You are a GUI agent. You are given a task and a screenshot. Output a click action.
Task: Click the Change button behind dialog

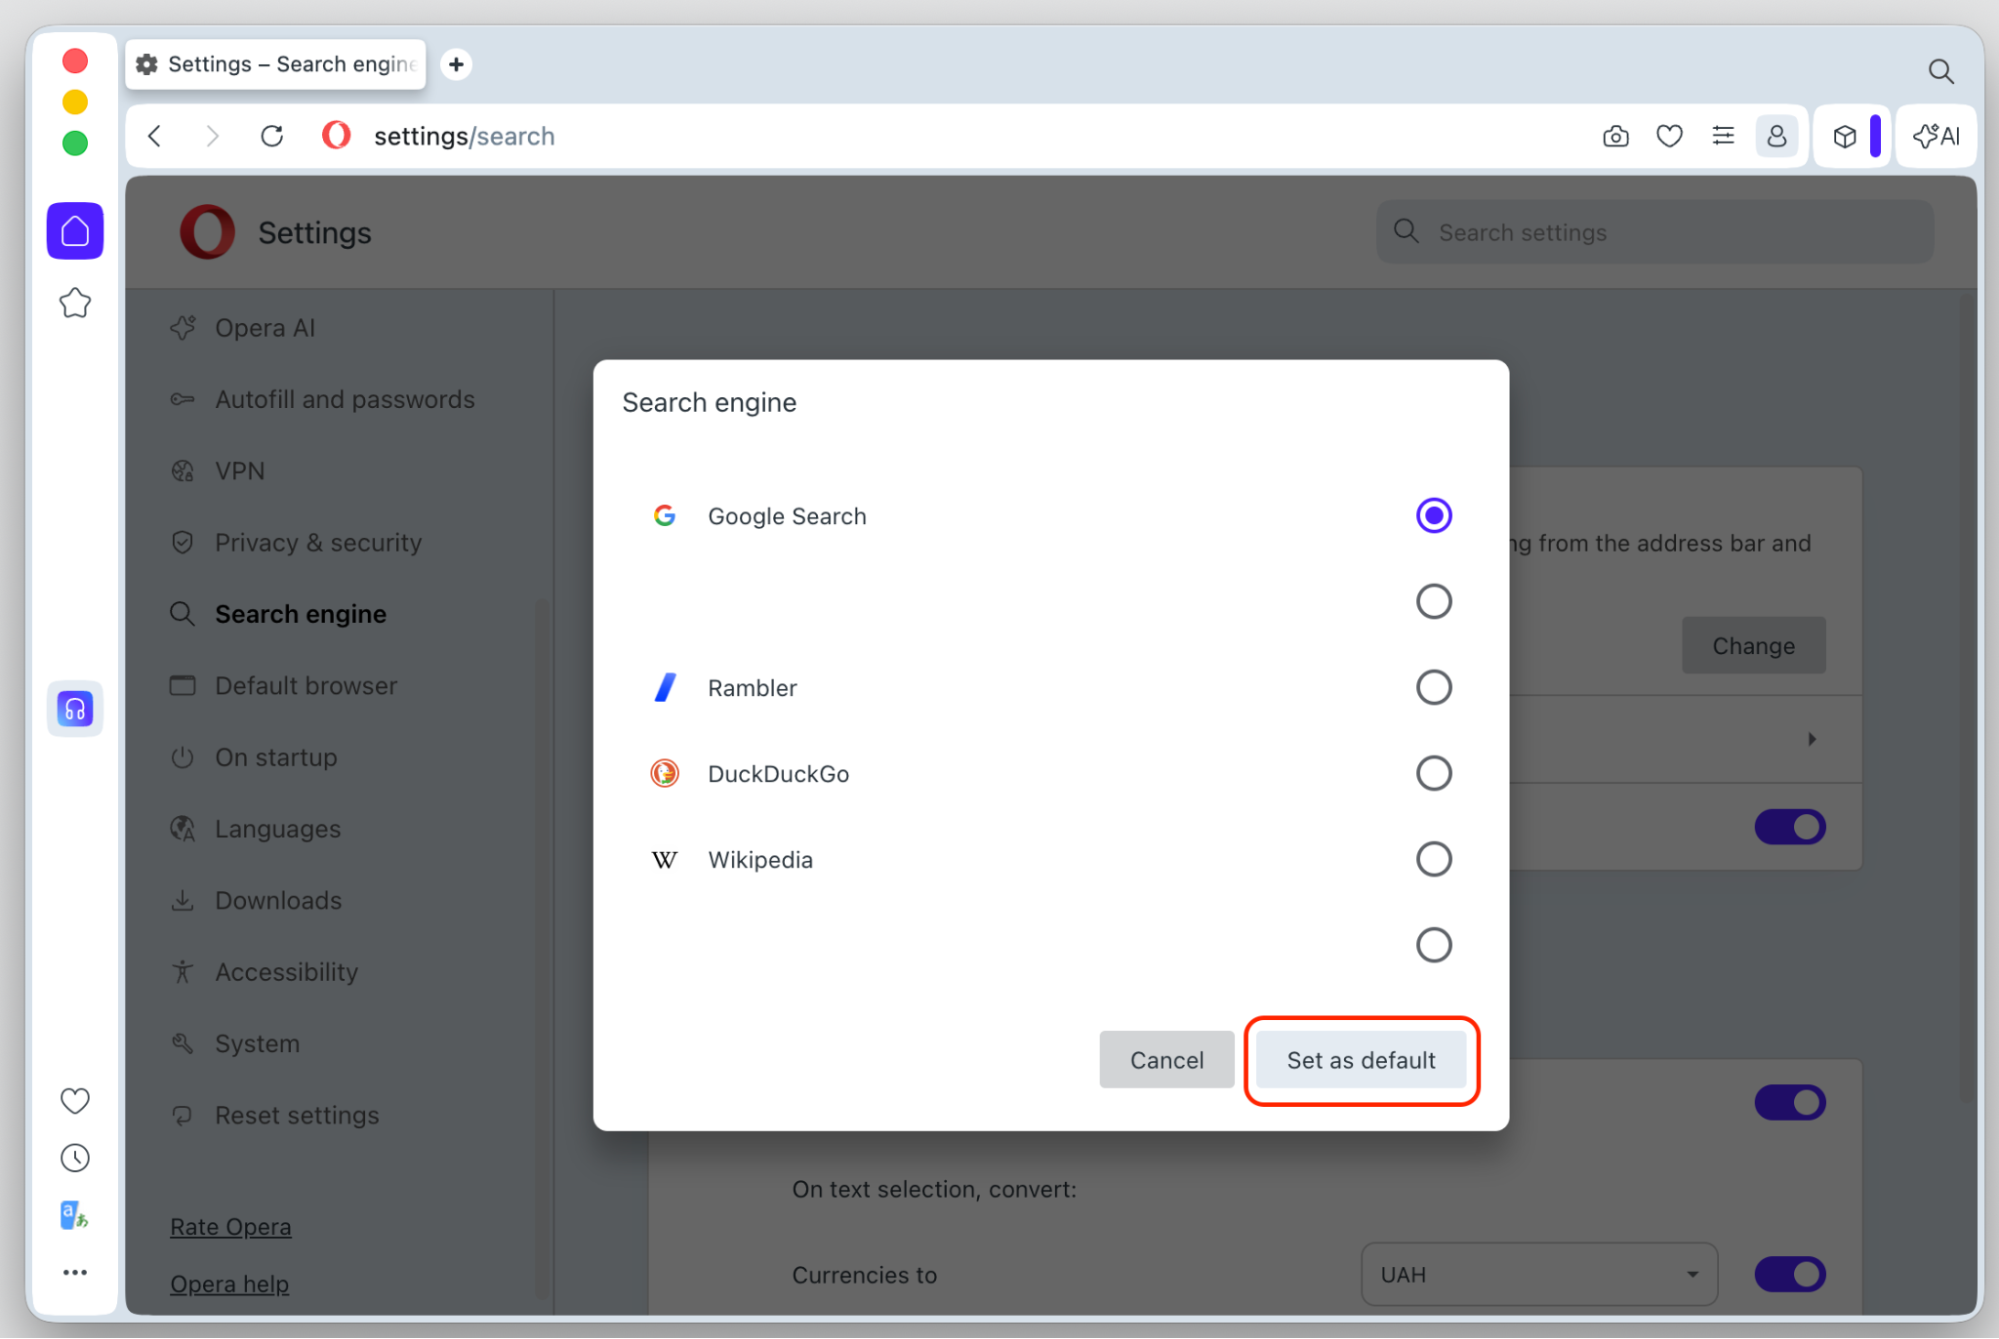(1754, 646)
